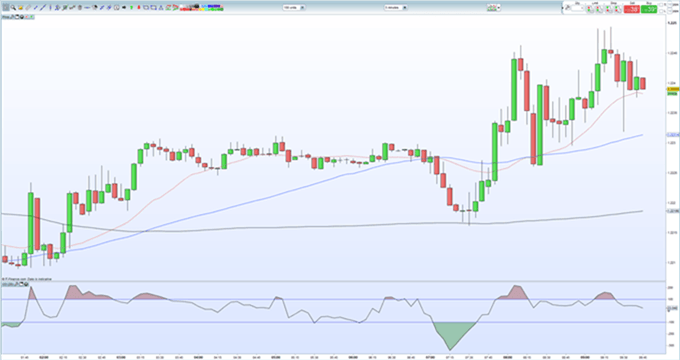Open the trading bar wrench settings
This screenshot has width=680, height=360.
pos(567,8)
